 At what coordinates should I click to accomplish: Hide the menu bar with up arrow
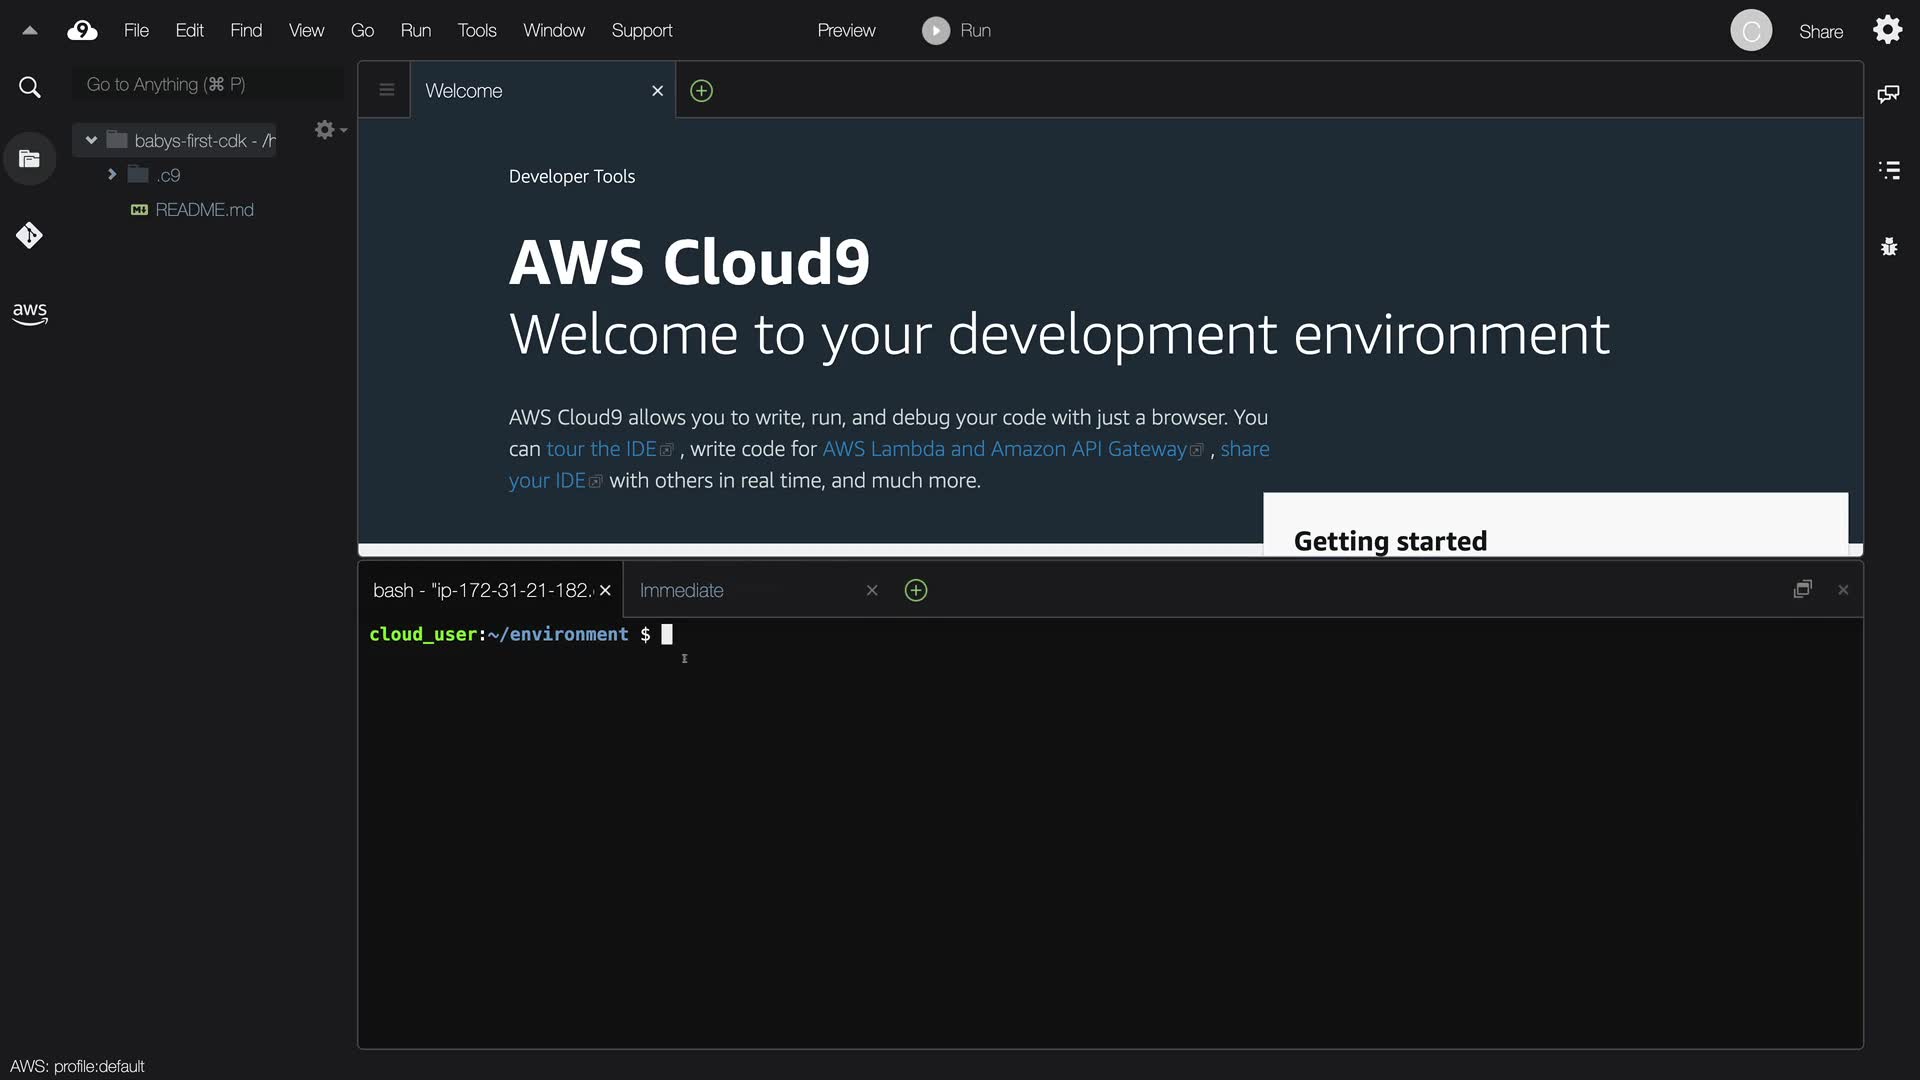tap(30, 31)
